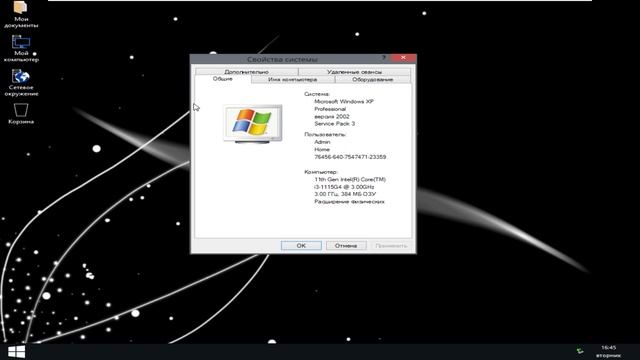Click the Свойства системы title bar
This screenshot has height=360, width=640.
(282, 59)
